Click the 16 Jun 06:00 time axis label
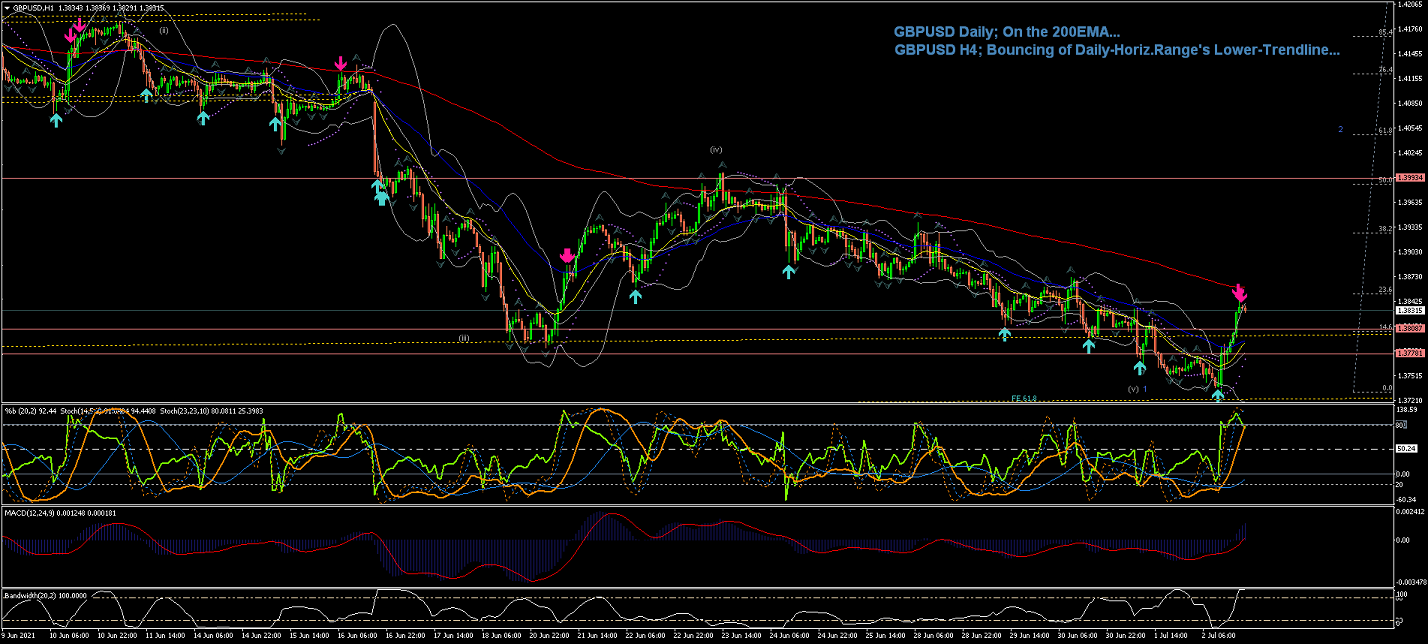The image size is (1428, 644). pyautogui.click(x=358, y=634)
